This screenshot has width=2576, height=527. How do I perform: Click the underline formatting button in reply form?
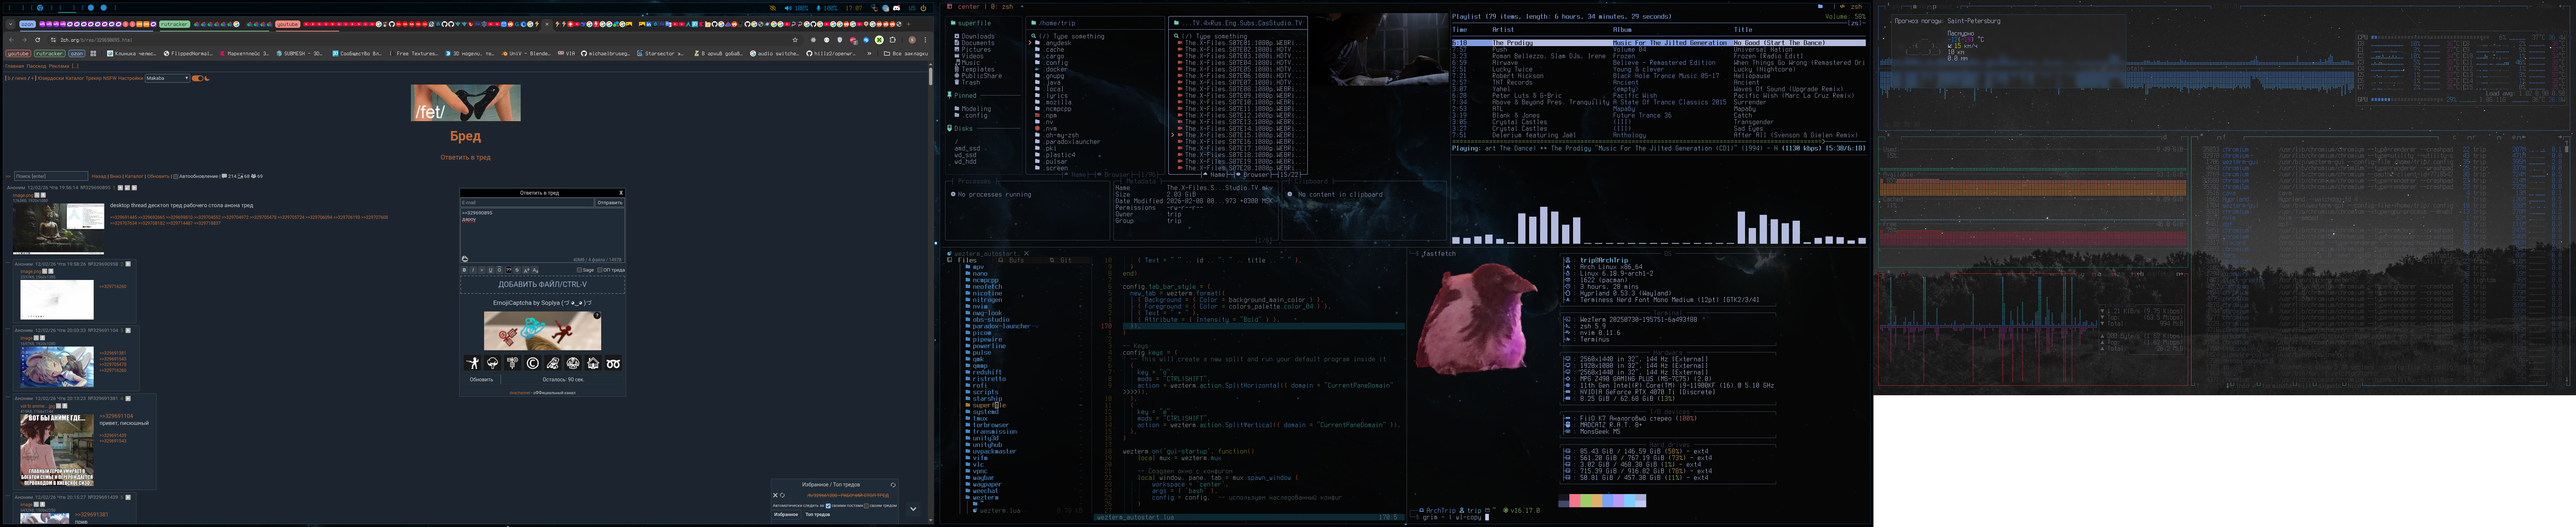pos(491,270)
